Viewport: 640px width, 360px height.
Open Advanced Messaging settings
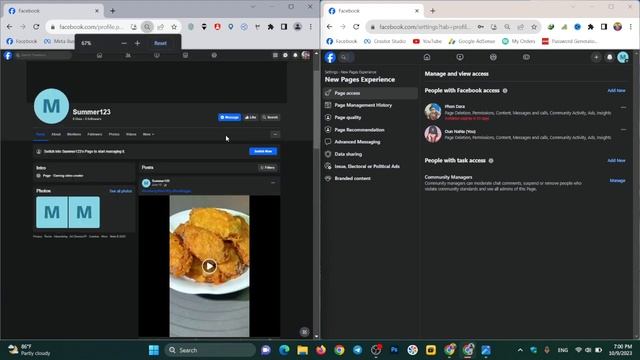point(371,142)
